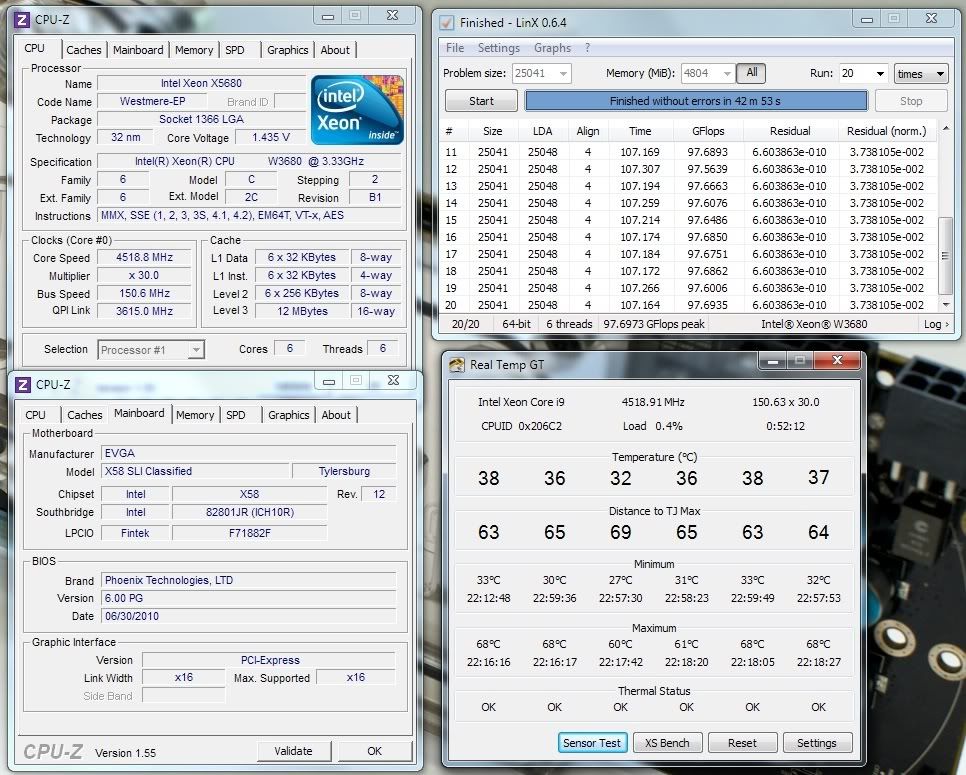Click the Stop button in LinX
This screenshot has height=775, width=966.
(x=911, y=101)
